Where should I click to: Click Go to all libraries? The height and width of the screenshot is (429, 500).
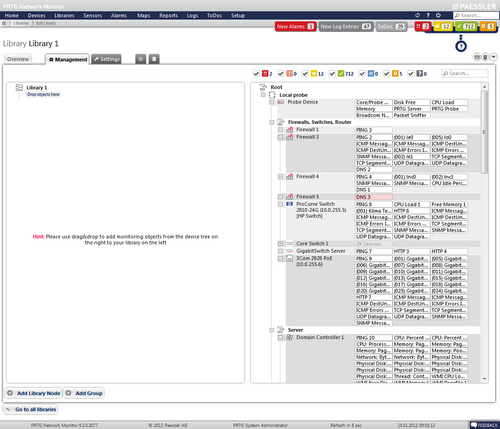pos(31,409)
